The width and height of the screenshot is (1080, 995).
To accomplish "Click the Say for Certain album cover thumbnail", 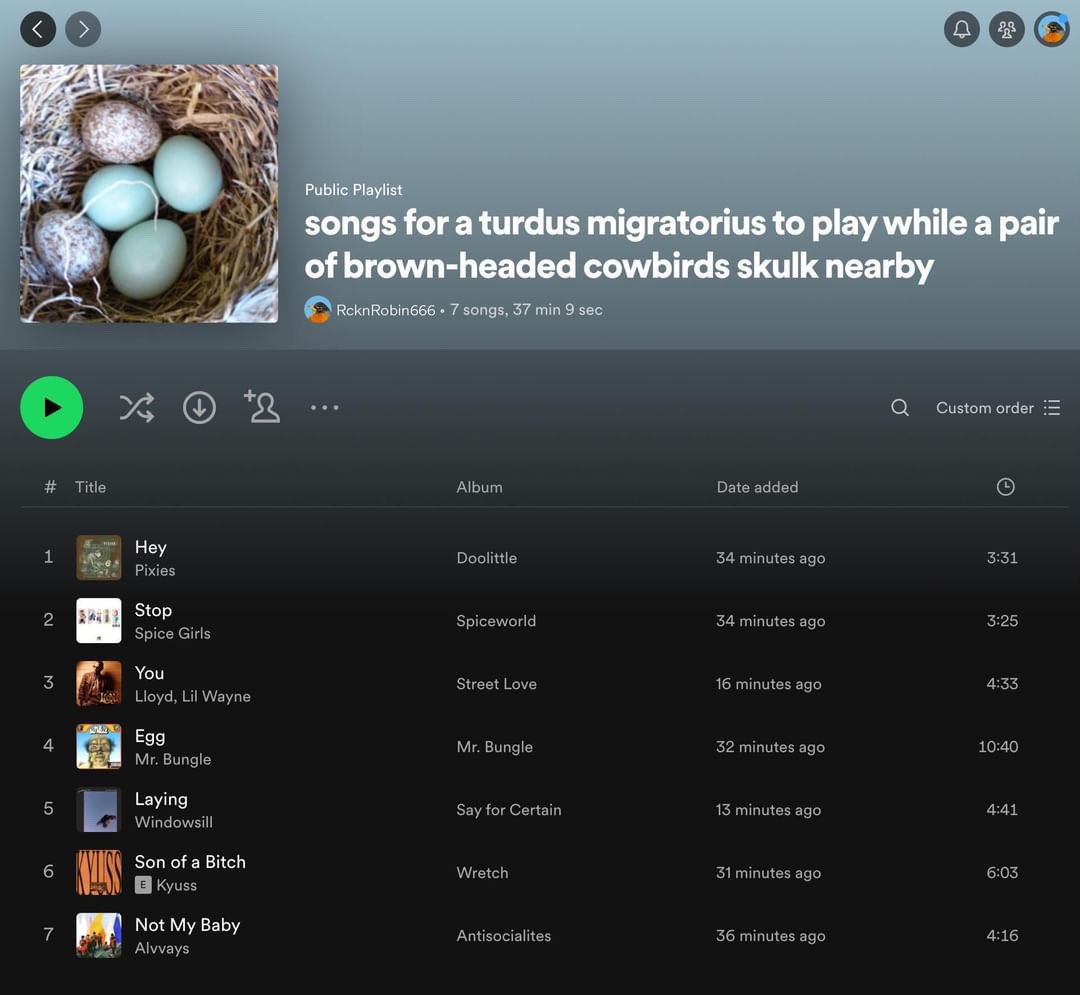I will click(x=98, y=810).
